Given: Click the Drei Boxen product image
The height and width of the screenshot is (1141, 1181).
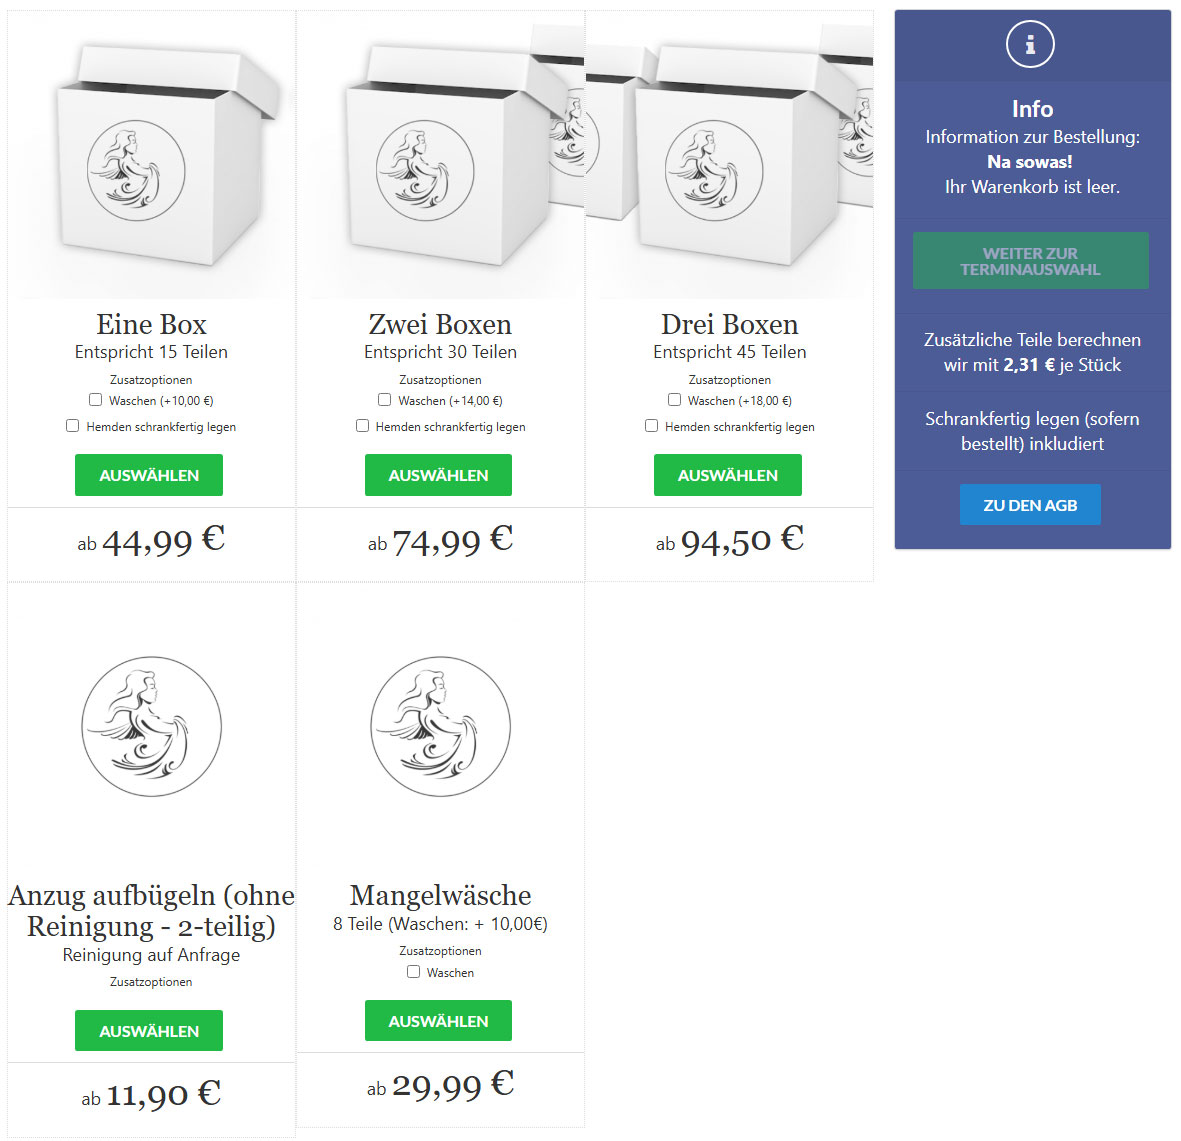Looking at the screenshot, I should [729, 156].
